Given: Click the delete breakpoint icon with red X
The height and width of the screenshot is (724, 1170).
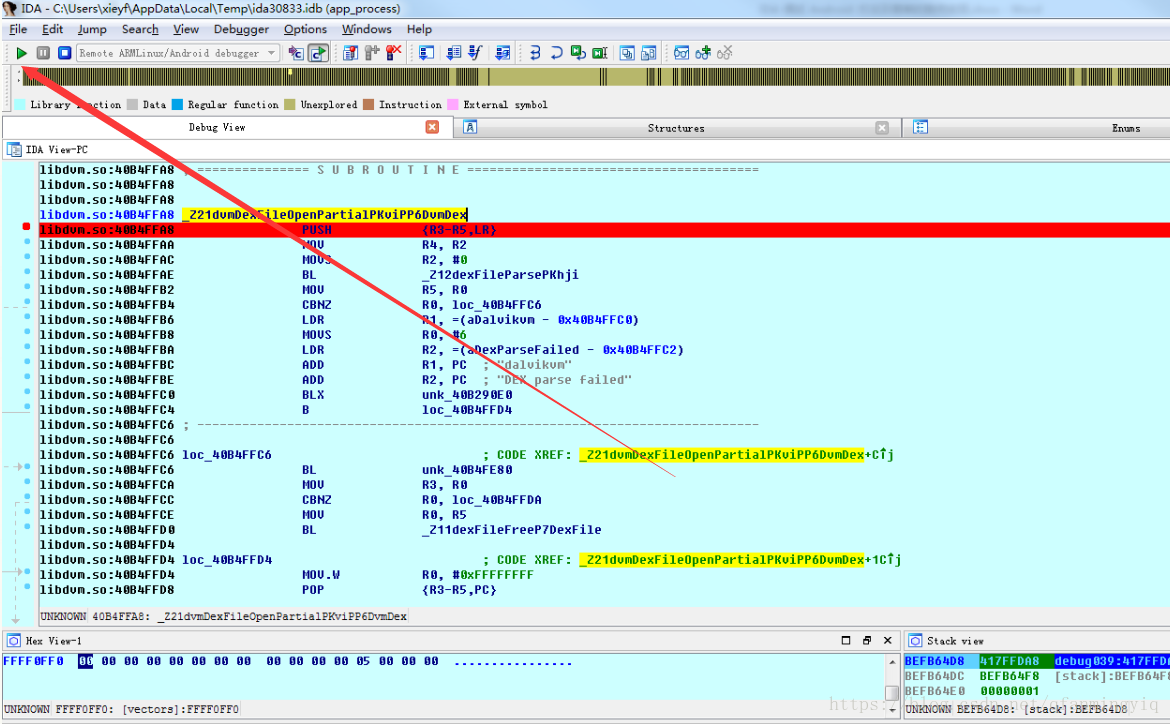Looking at the screenshot, I should point(393,53).
